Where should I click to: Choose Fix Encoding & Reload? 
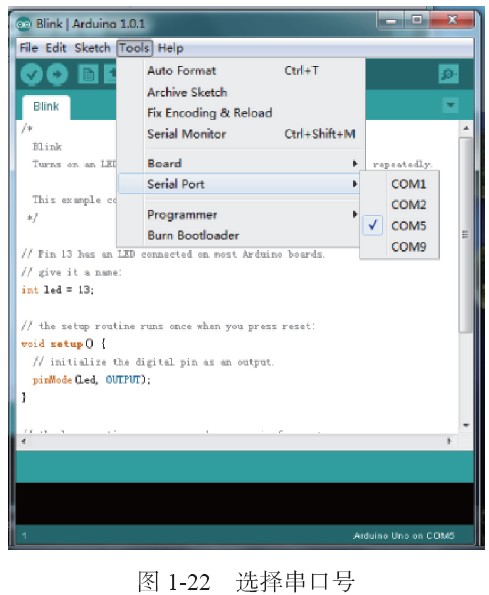pos(241,113)
